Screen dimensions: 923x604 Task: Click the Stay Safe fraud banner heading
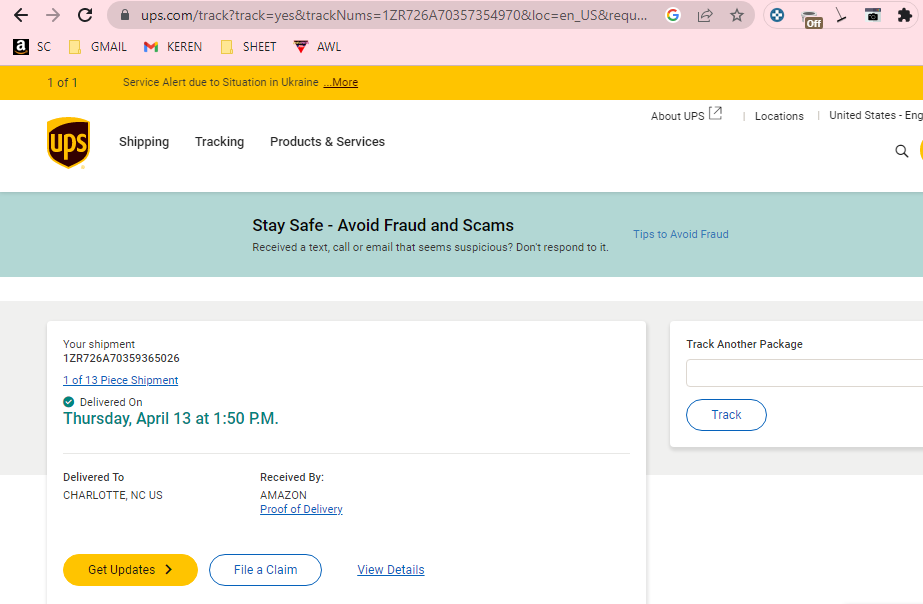[383, 225]
